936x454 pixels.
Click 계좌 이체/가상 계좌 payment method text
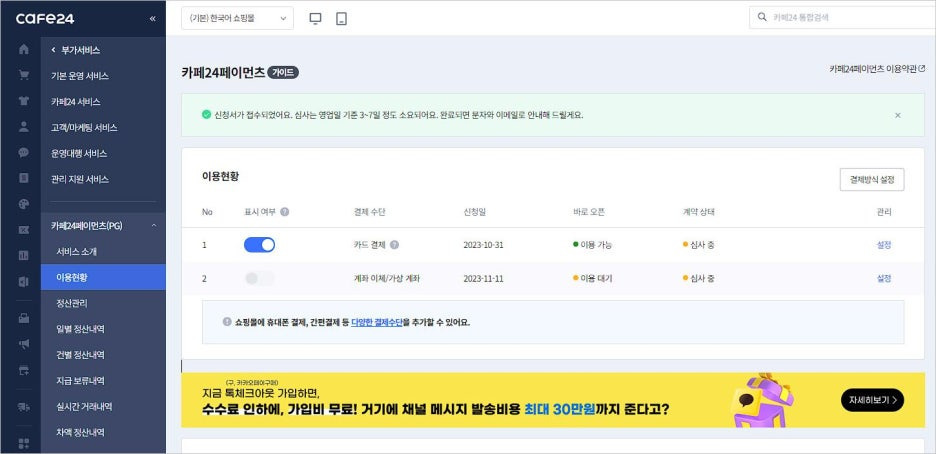(x=387, y=278)
